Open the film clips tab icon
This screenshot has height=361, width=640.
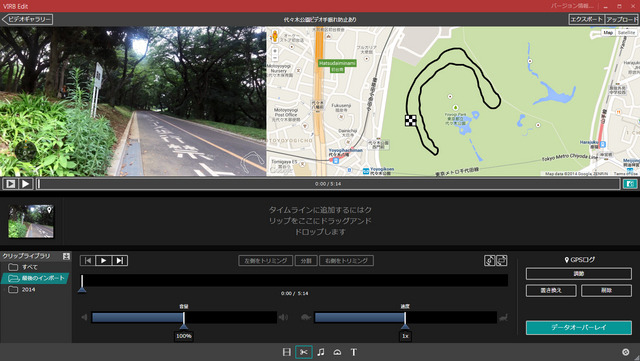[287, 352]
